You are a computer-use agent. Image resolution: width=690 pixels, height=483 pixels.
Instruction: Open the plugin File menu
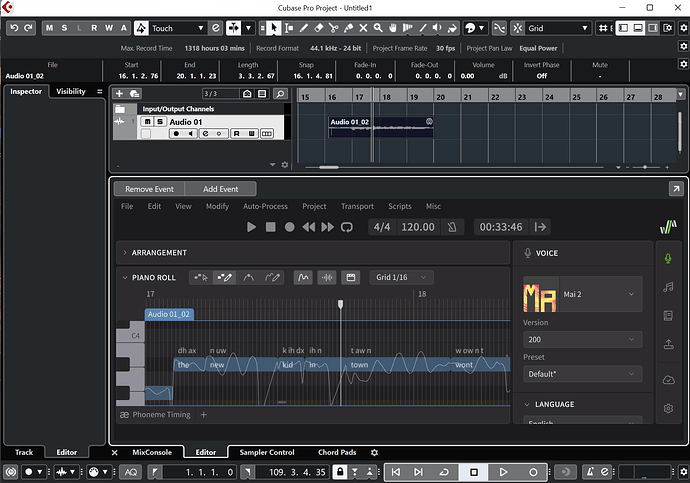pyautogui.click(x=127, y=206)
